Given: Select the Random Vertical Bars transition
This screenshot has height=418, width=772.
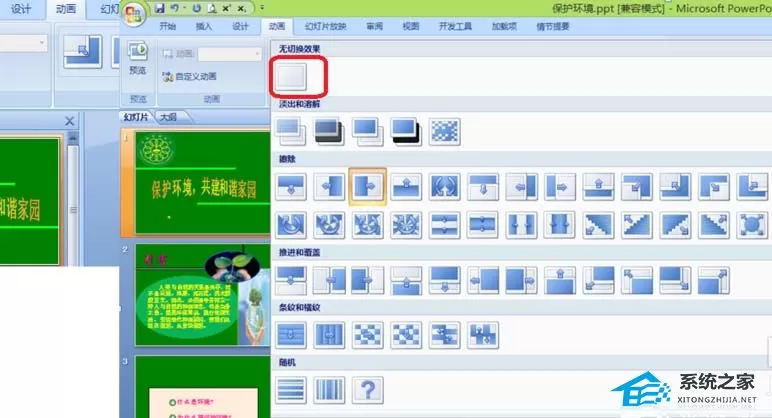Looking at the screenshot, I should point(329,390).
